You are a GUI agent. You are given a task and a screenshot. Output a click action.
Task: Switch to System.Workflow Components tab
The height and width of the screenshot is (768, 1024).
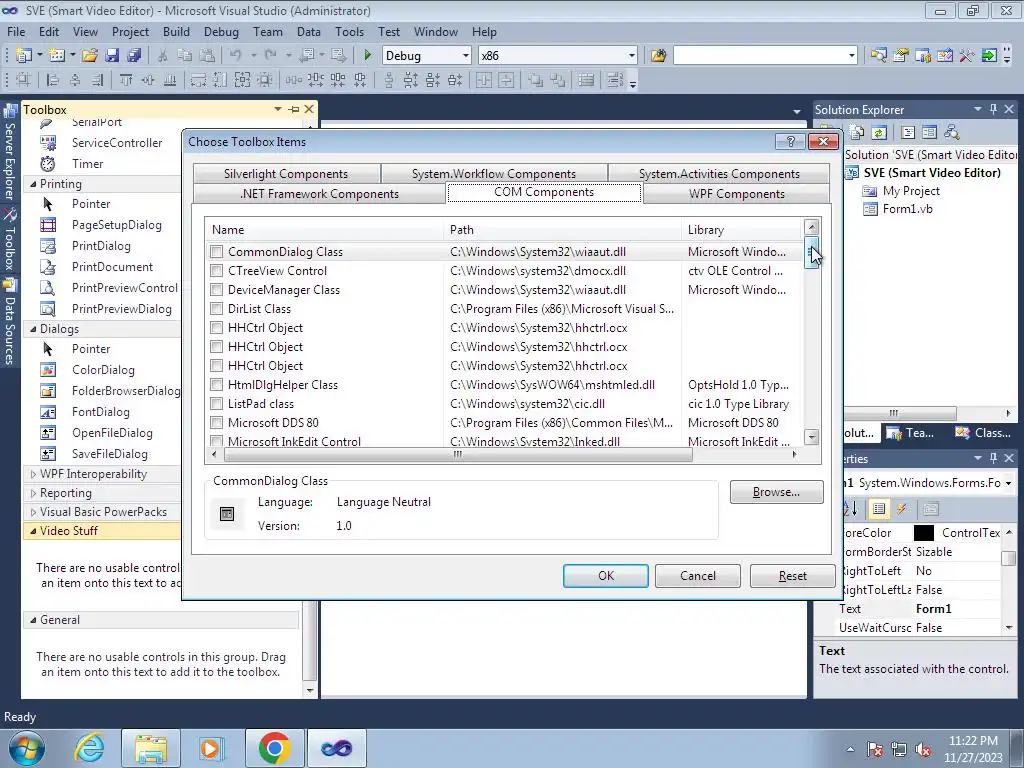(494, 174)
